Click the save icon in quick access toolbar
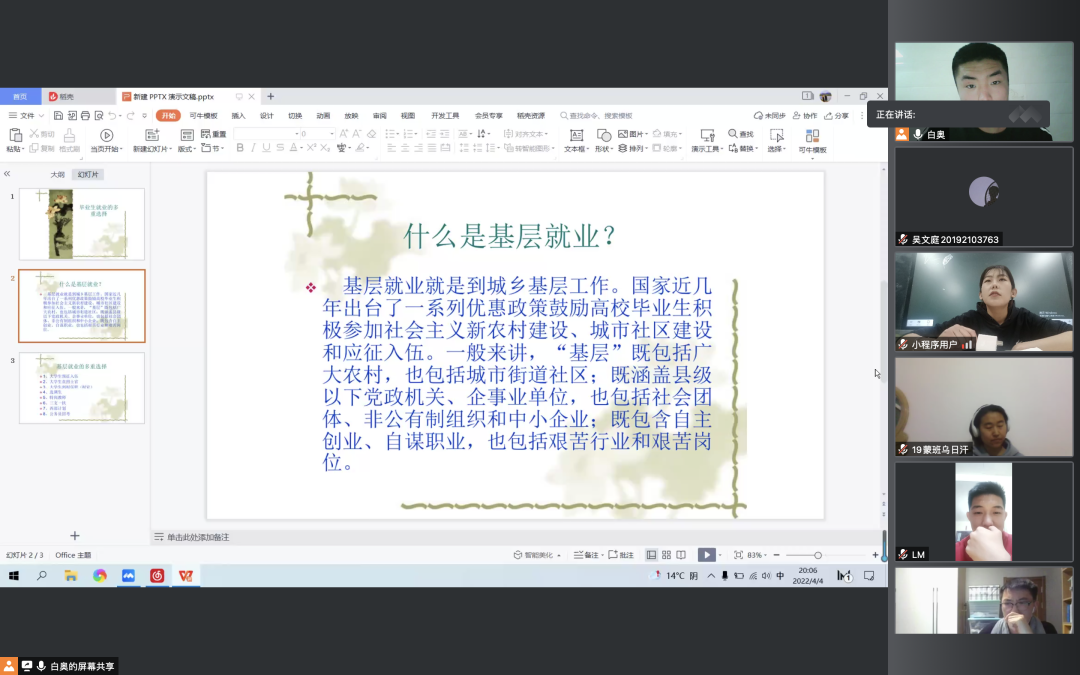This screenshot has height=675, width=1080. pos(56,116)
